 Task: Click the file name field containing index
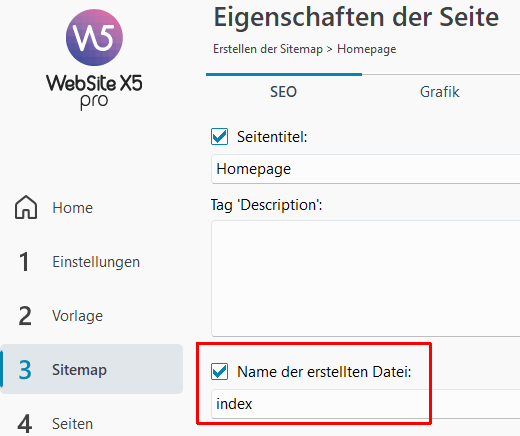click(x=365, y=404)
